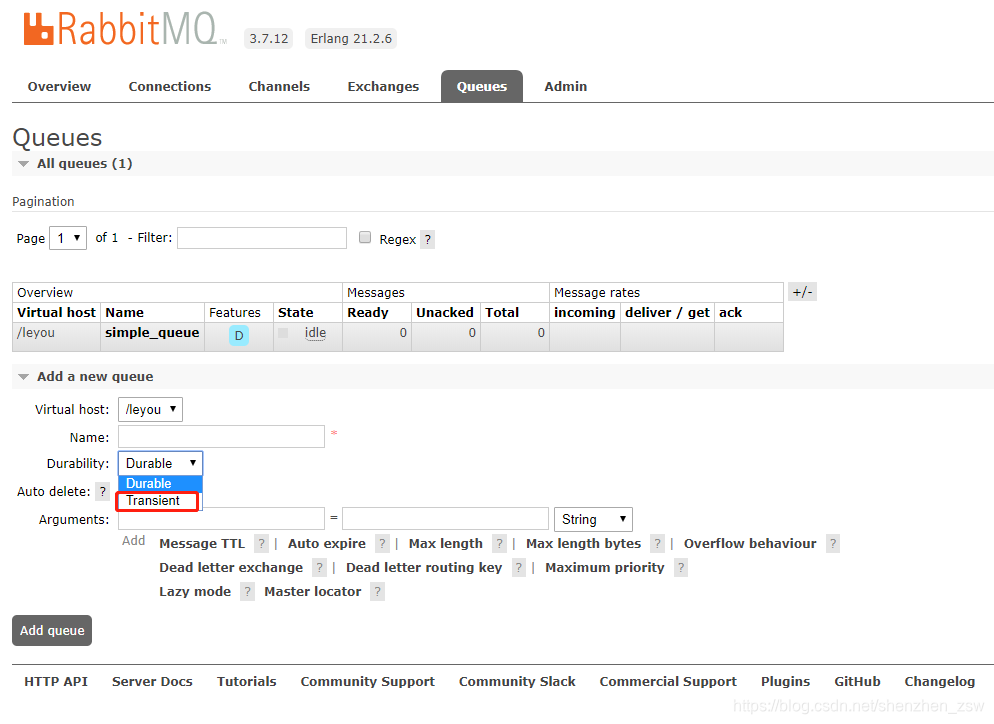Focus the new queue Name field

[x=221, y=437]
